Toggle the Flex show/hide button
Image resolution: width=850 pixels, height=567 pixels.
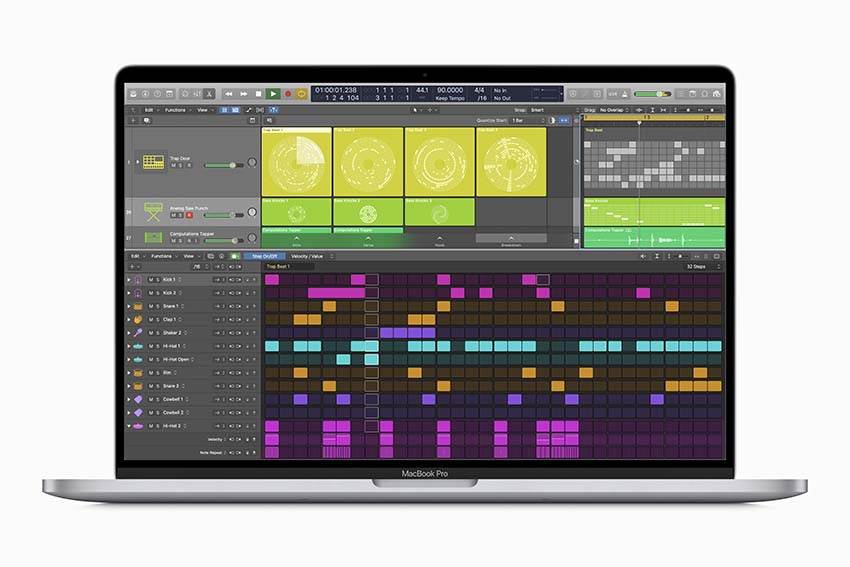tap(260, 109)
